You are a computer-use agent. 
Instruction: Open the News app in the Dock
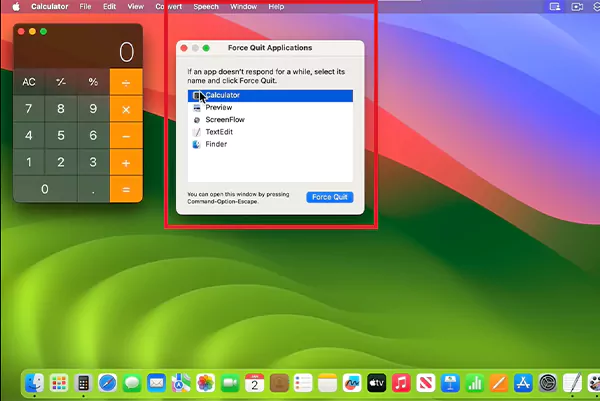point(426,383)
